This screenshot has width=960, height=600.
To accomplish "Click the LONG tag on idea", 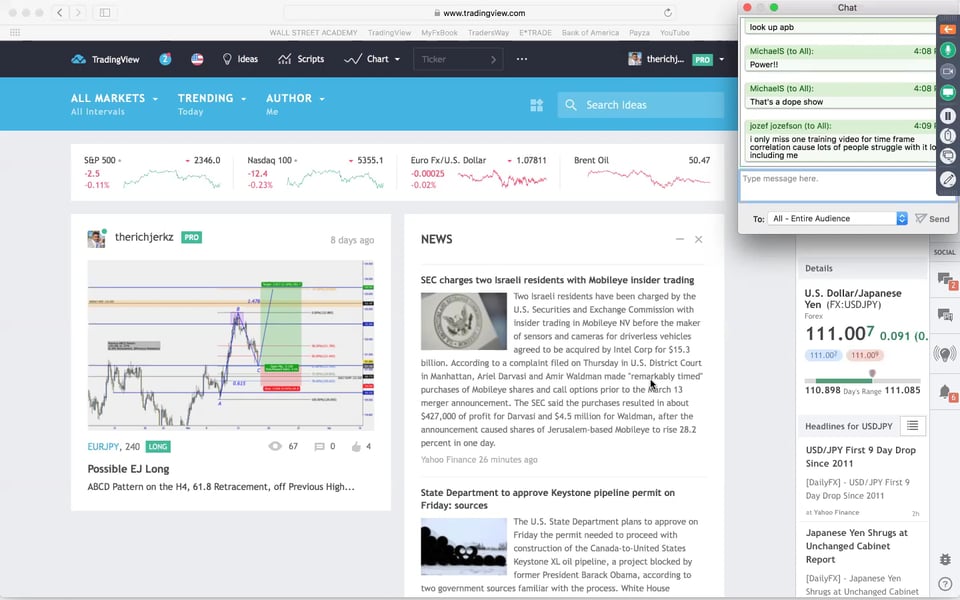I will coord(158,446).
